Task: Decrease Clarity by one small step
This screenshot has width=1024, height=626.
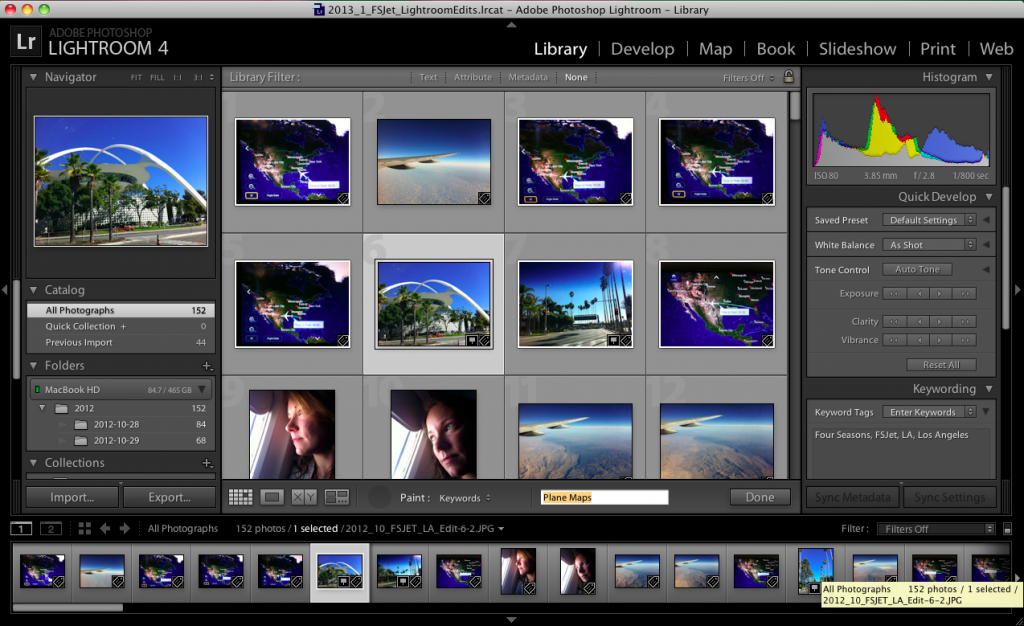Action: (x=919, y=321)
